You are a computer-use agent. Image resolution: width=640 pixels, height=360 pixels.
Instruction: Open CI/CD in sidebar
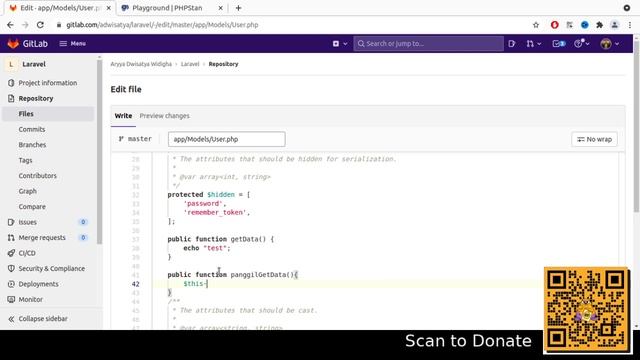point(27,253)
